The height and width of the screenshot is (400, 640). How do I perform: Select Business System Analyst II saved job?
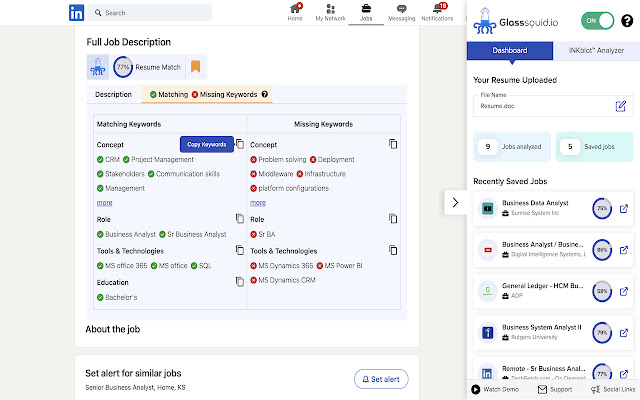[x=542, y=327]
